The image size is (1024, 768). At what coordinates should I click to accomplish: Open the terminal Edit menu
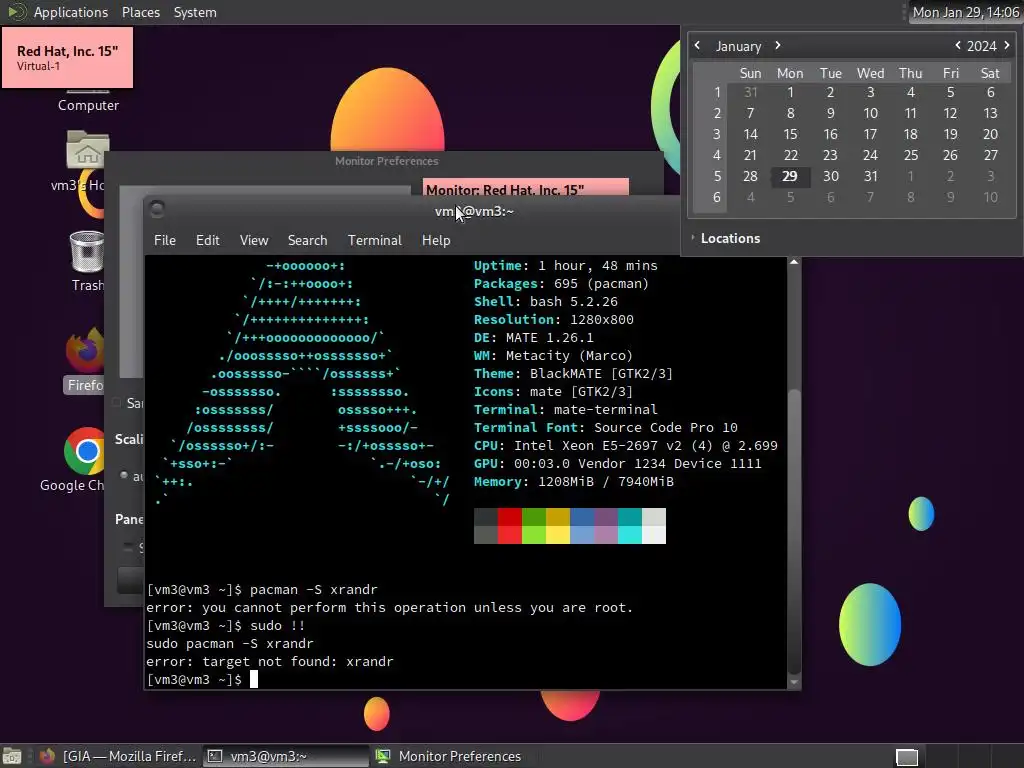[207, 240]
